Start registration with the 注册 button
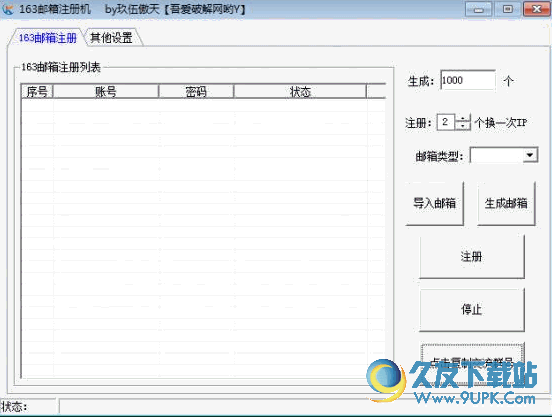 click(472, 257)
